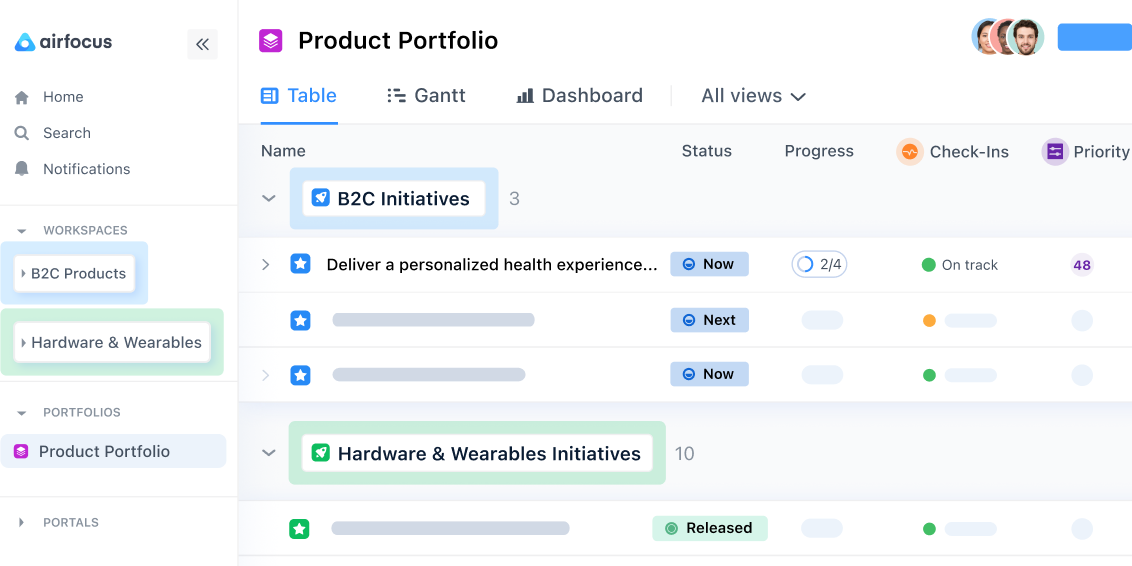This screenshot has height=566, width=1132.
Task: Switch to the Gantt tab
Action: point(427,96)
